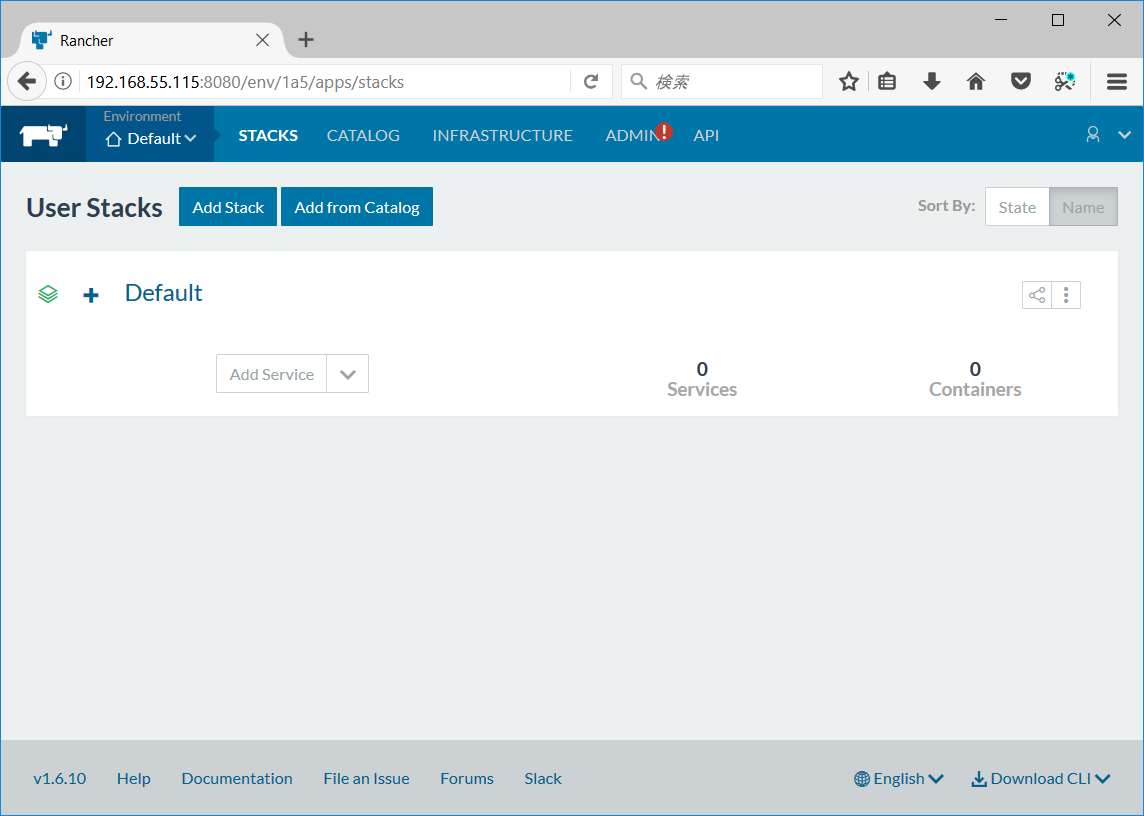Click the browser search box
This screenshot has height=816, width=1144.
pos(722,82)
